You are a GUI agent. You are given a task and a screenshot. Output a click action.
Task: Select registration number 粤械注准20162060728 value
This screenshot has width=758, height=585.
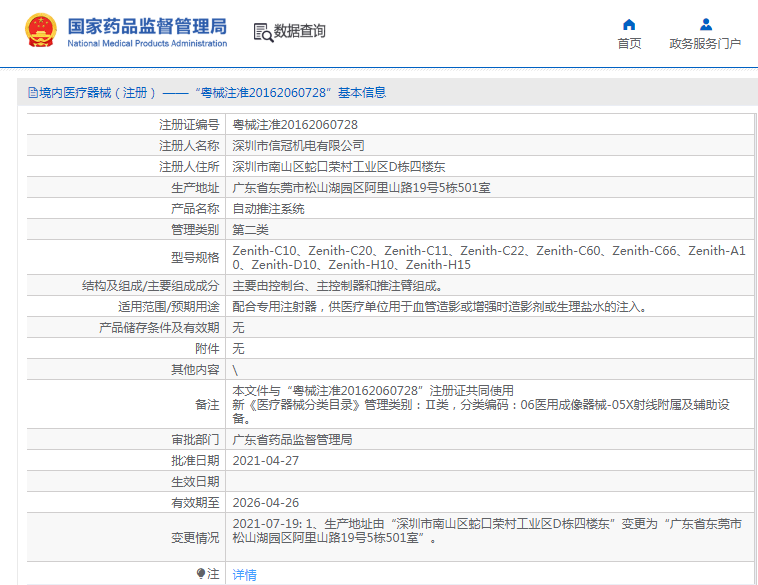(x=295, y=125)
